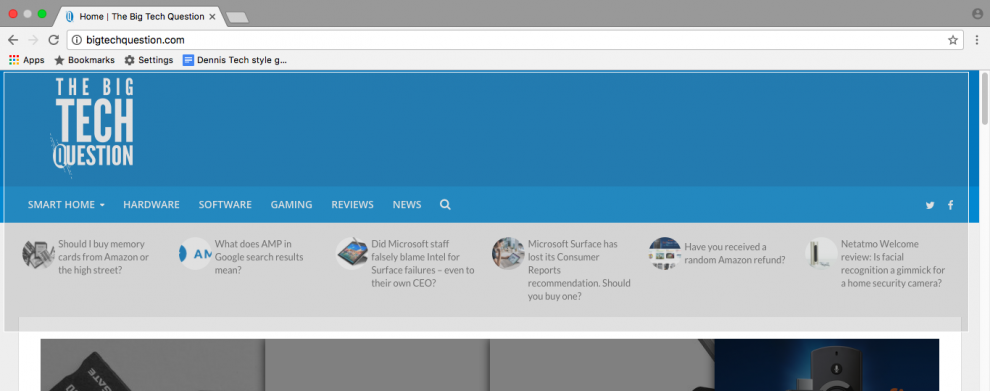Screen dimensions: 990x391
Task: Click the site search magnifier icon
Action: pyautogui.click(x=445, y=205)
